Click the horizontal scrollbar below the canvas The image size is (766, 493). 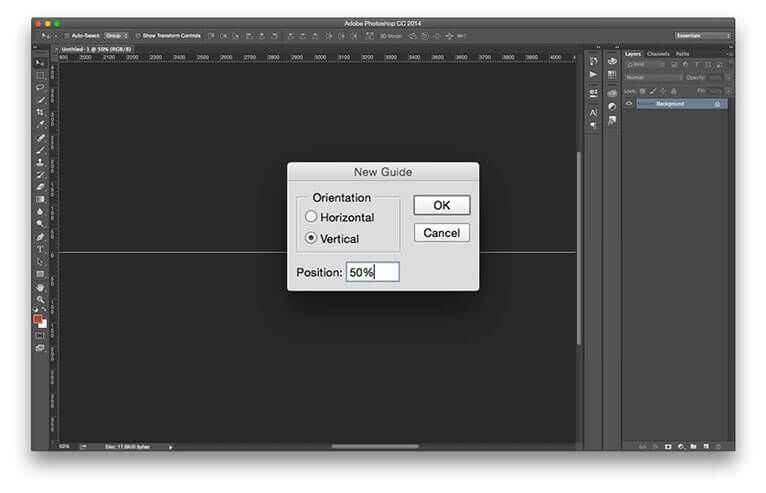[375, 446]
